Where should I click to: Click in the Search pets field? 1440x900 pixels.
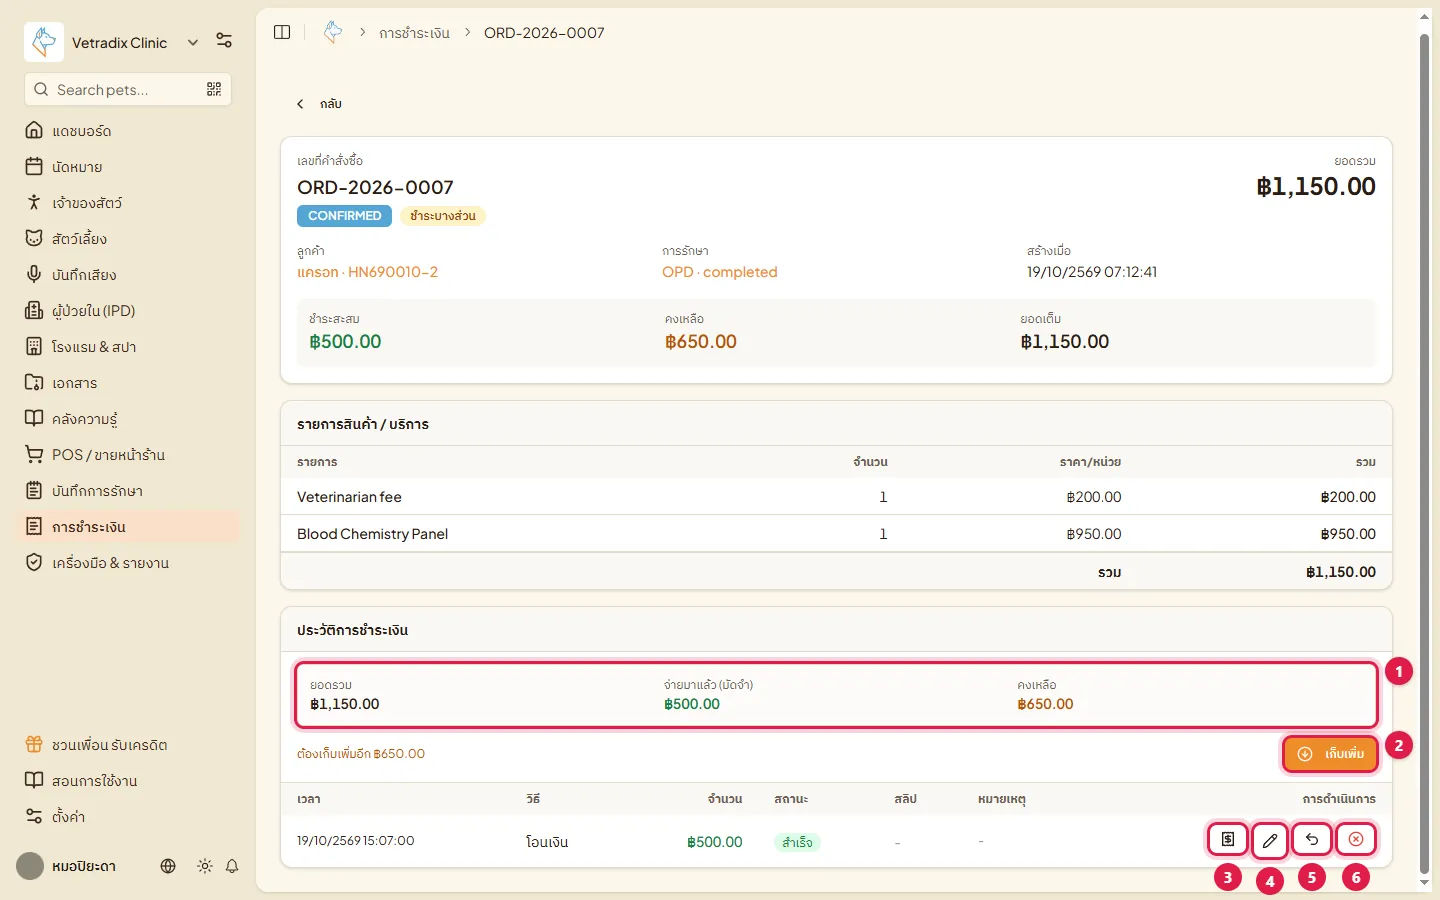pos(128,89)
